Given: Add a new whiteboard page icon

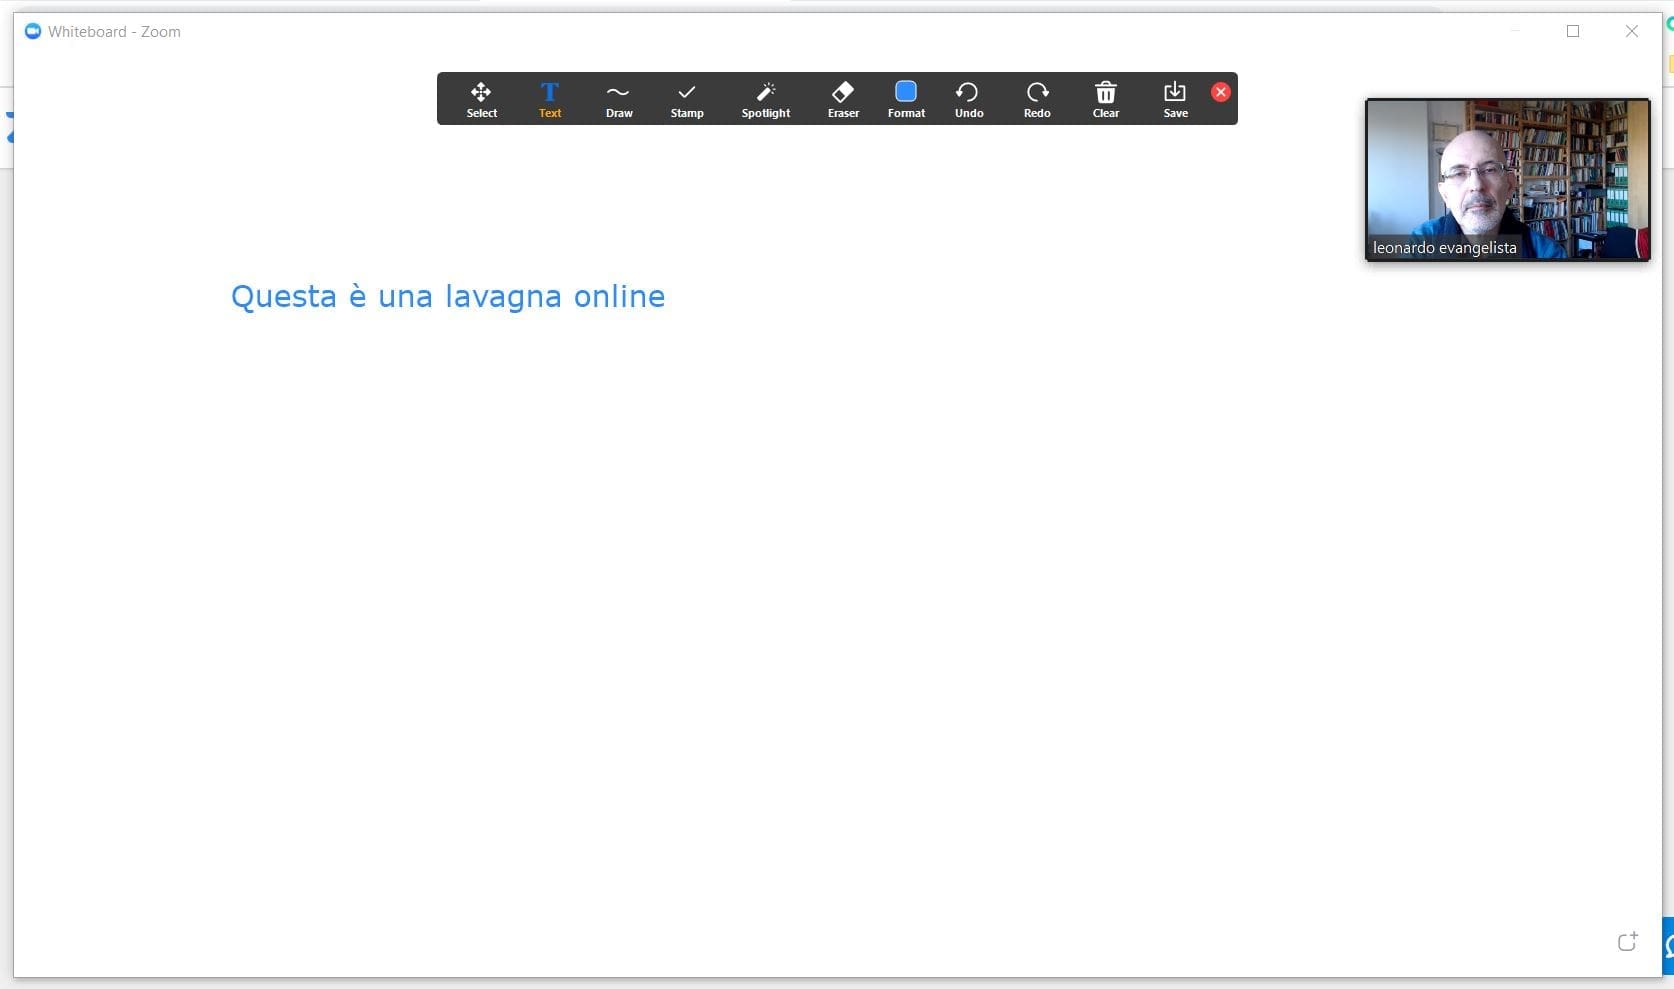Looking at the screenshot, I should [x=1628, y=941].
